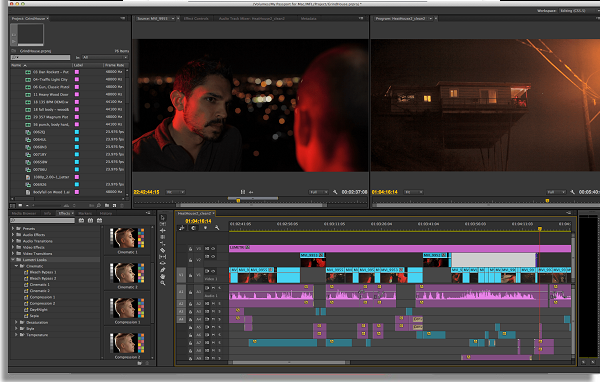Screen dimensions: 600x382
Task: Open Audio Track Mixer tab
Action: click(252, 18)
